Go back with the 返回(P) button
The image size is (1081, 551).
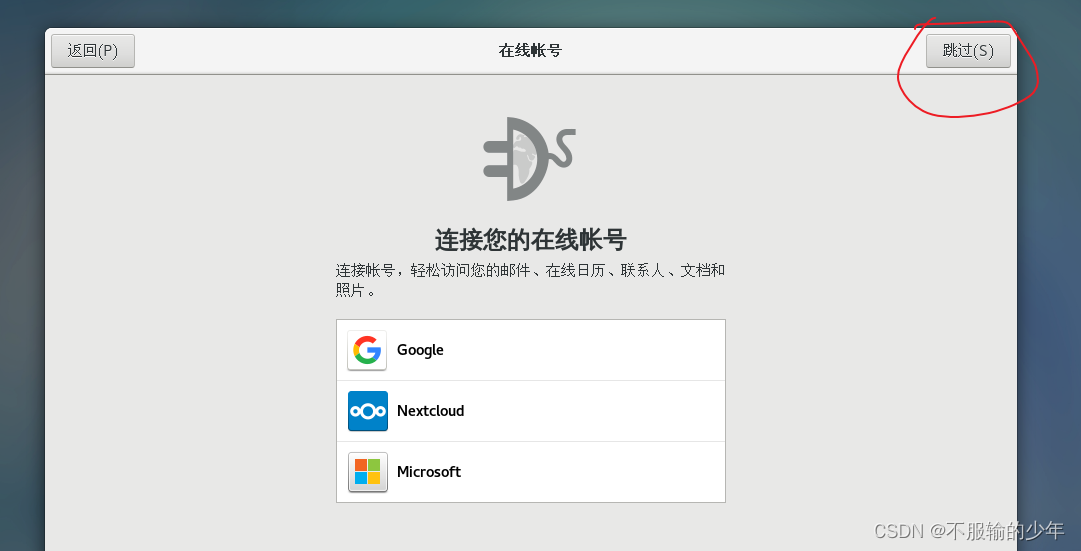pyautogui.click(x=93, y=51)
